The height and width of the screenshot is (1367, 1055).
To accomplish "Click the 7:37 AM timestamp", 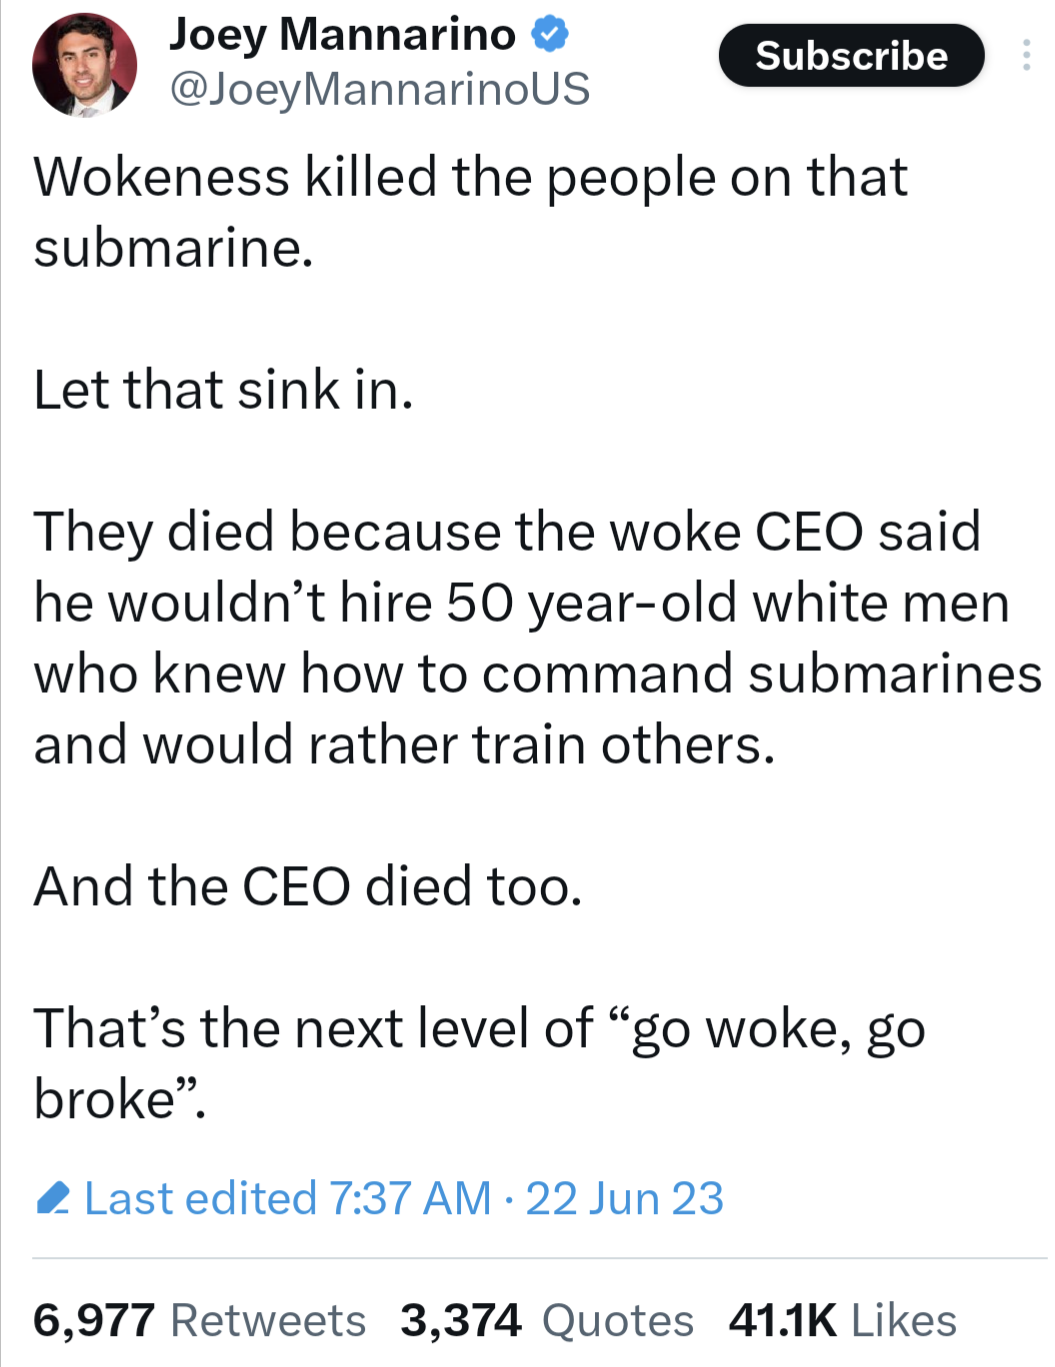I will click(x=410, y=1198).
